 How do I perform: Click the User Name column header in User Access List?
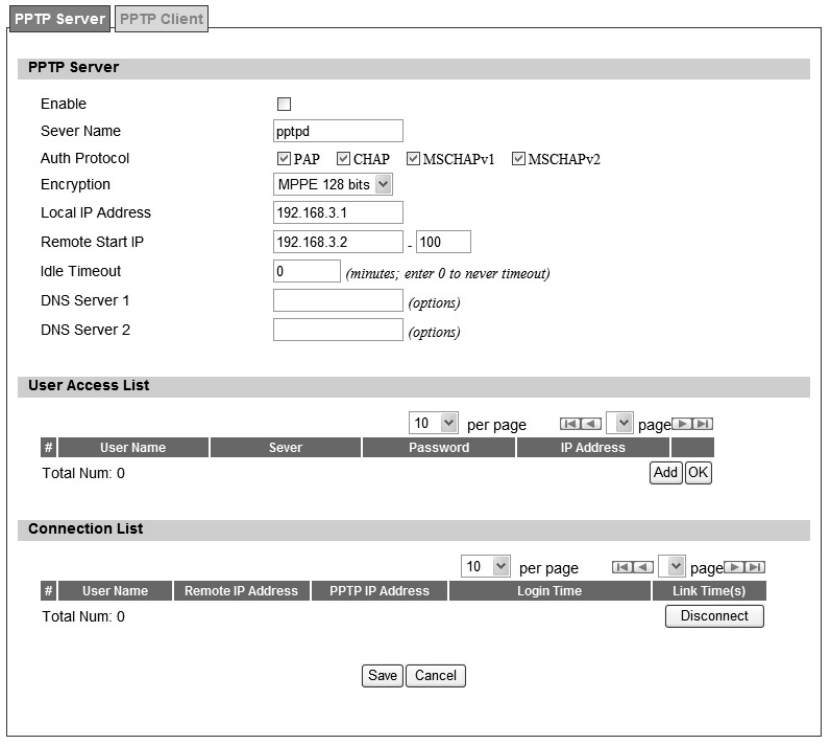[x=133, y=448]
